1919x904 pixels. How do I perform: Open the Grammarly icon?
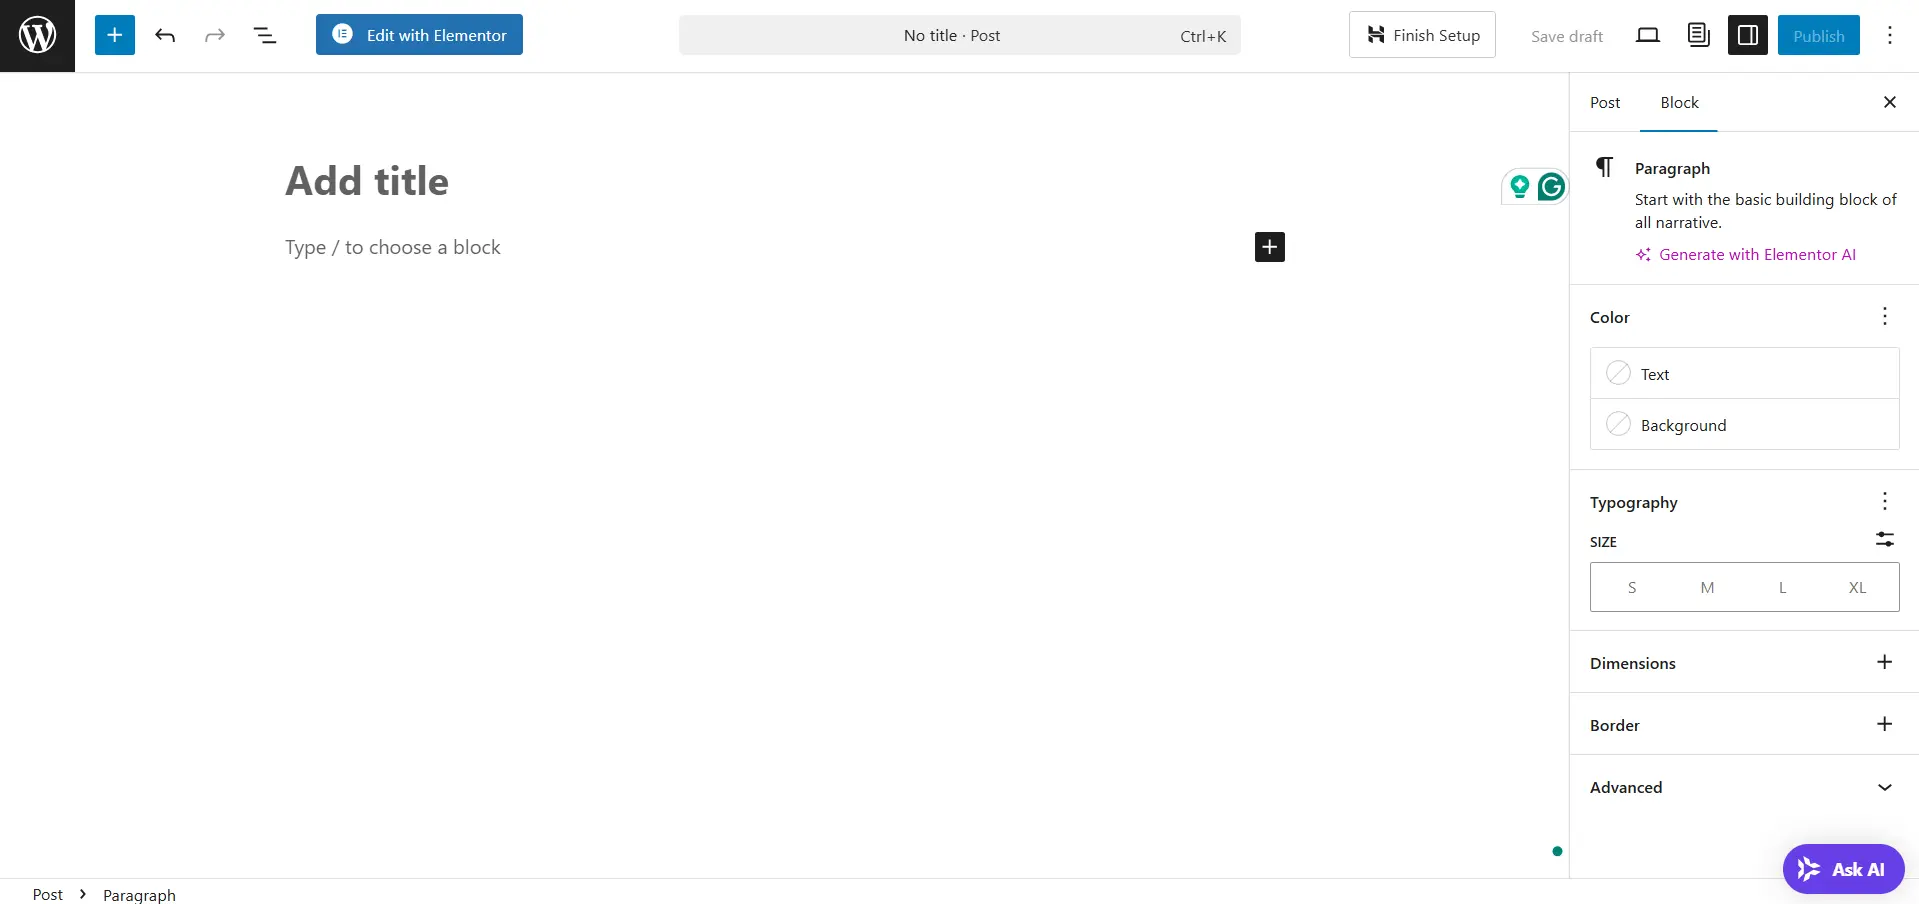pyautogui.click(x=1551, y=187)
